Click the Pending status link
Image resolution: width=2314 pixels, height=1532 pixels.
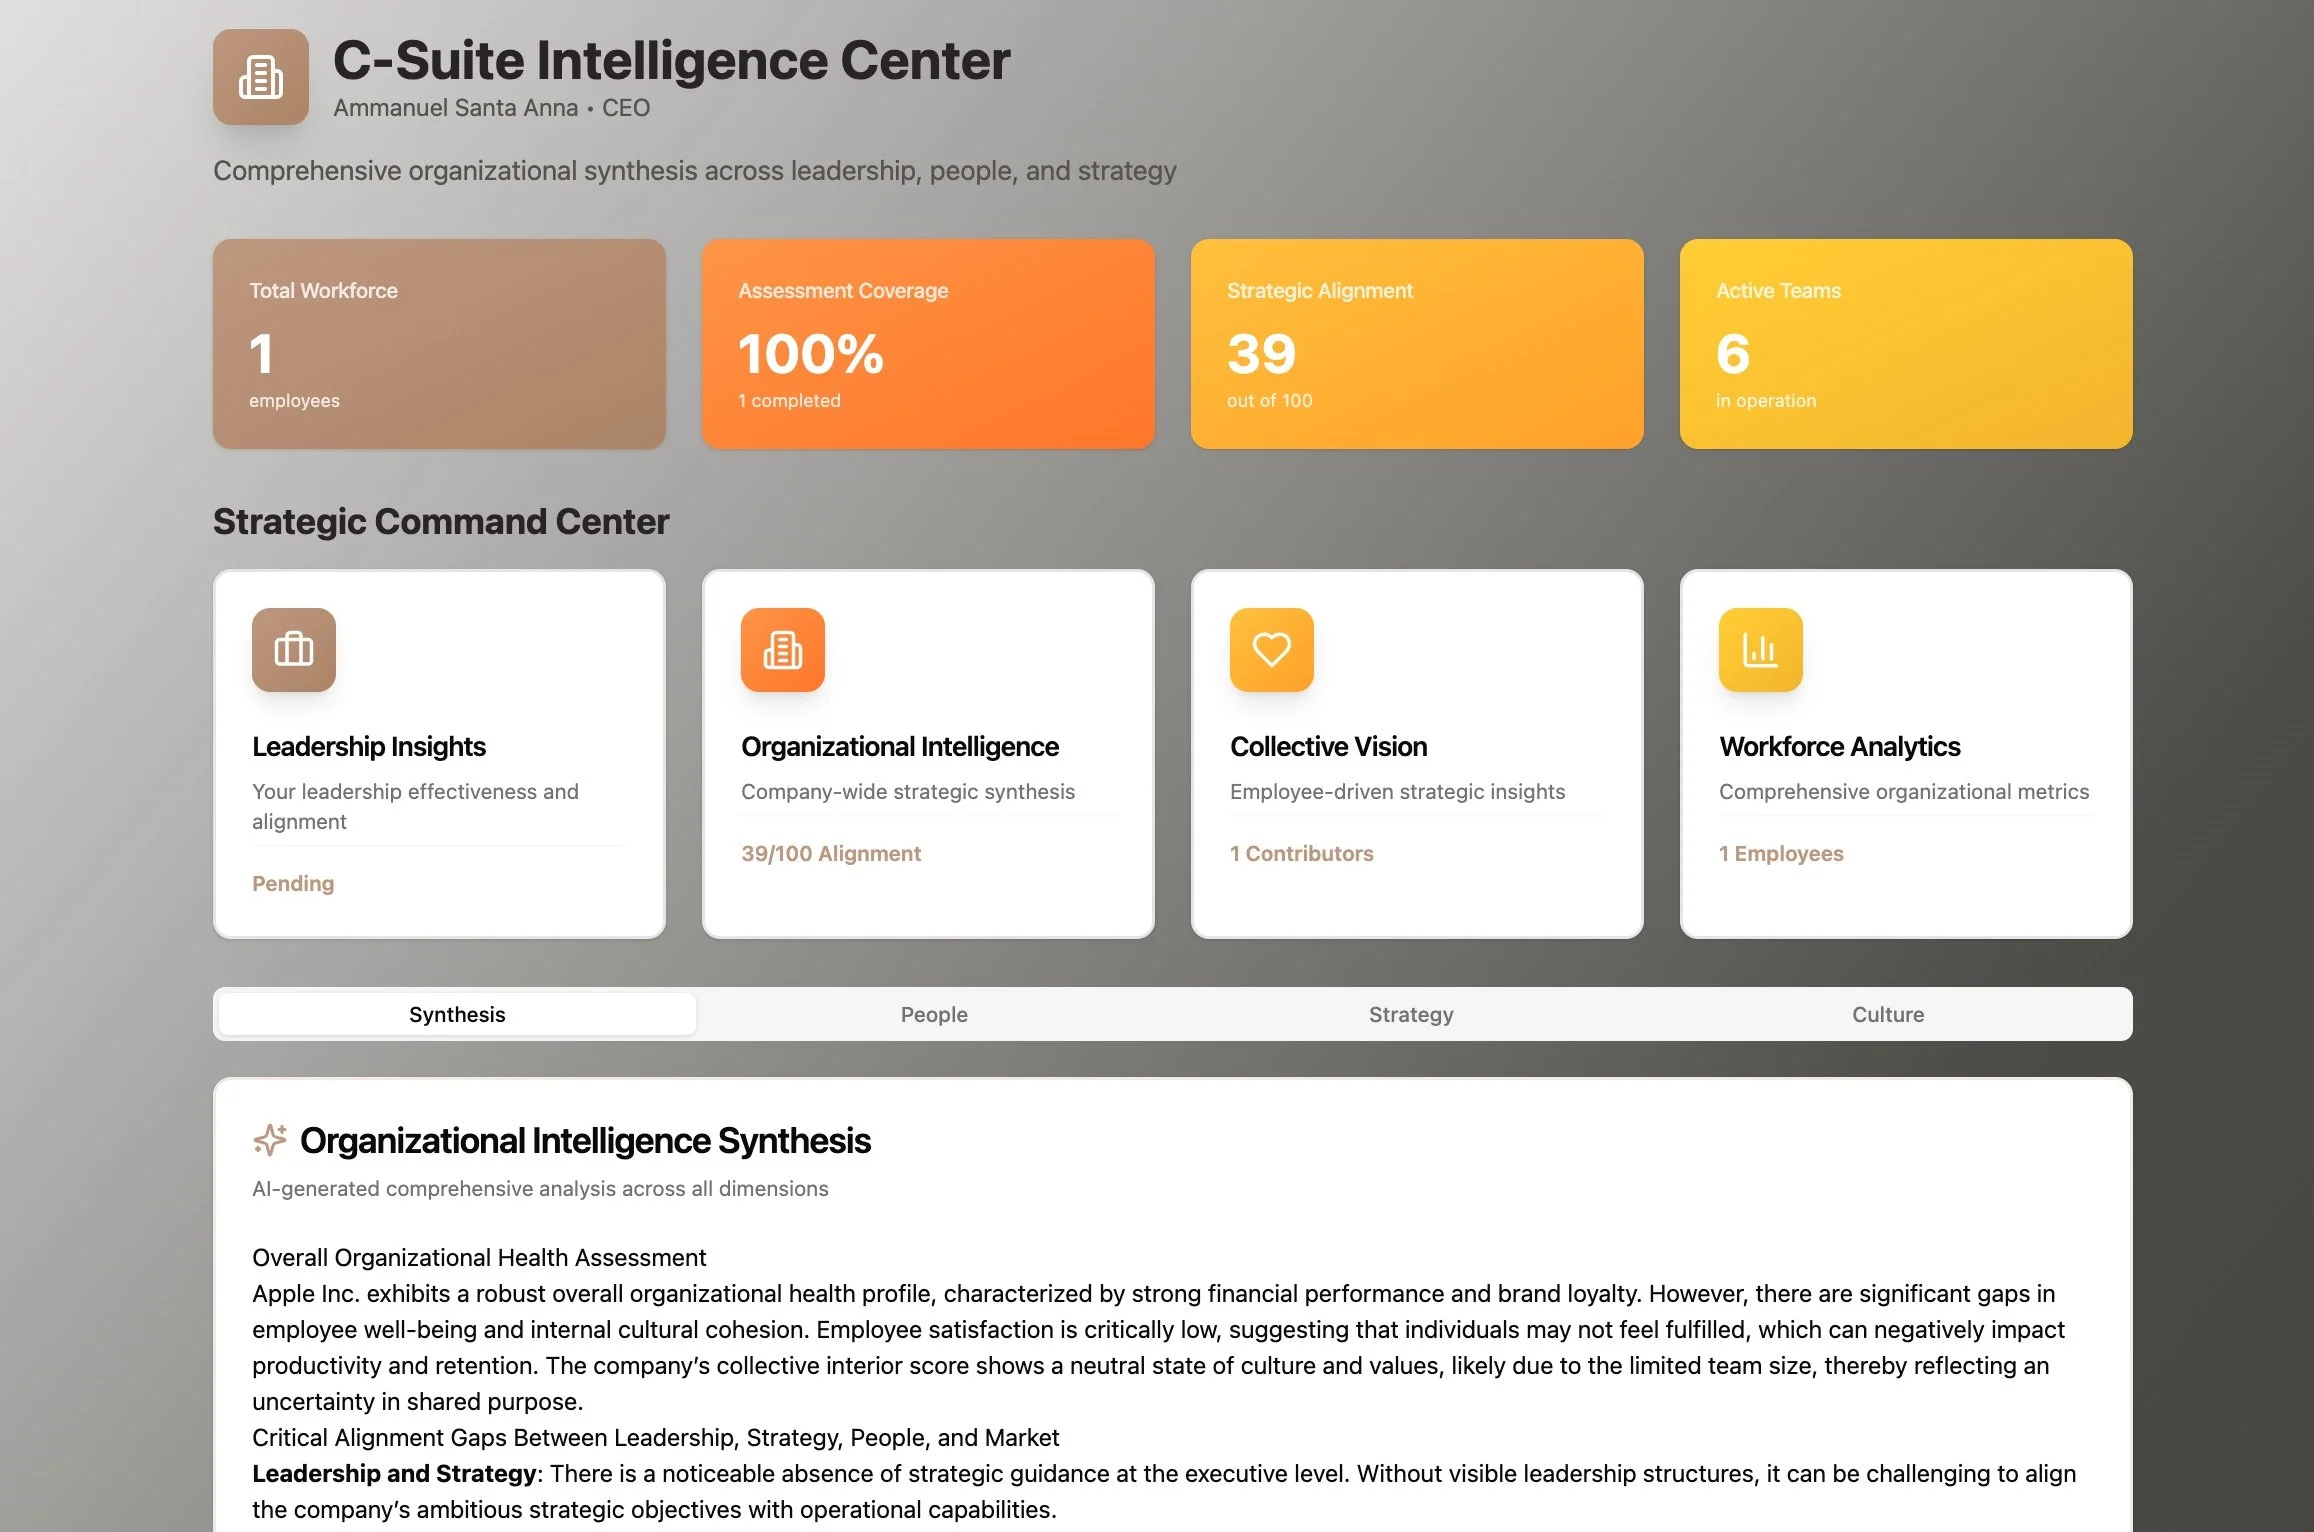point(293,883)
